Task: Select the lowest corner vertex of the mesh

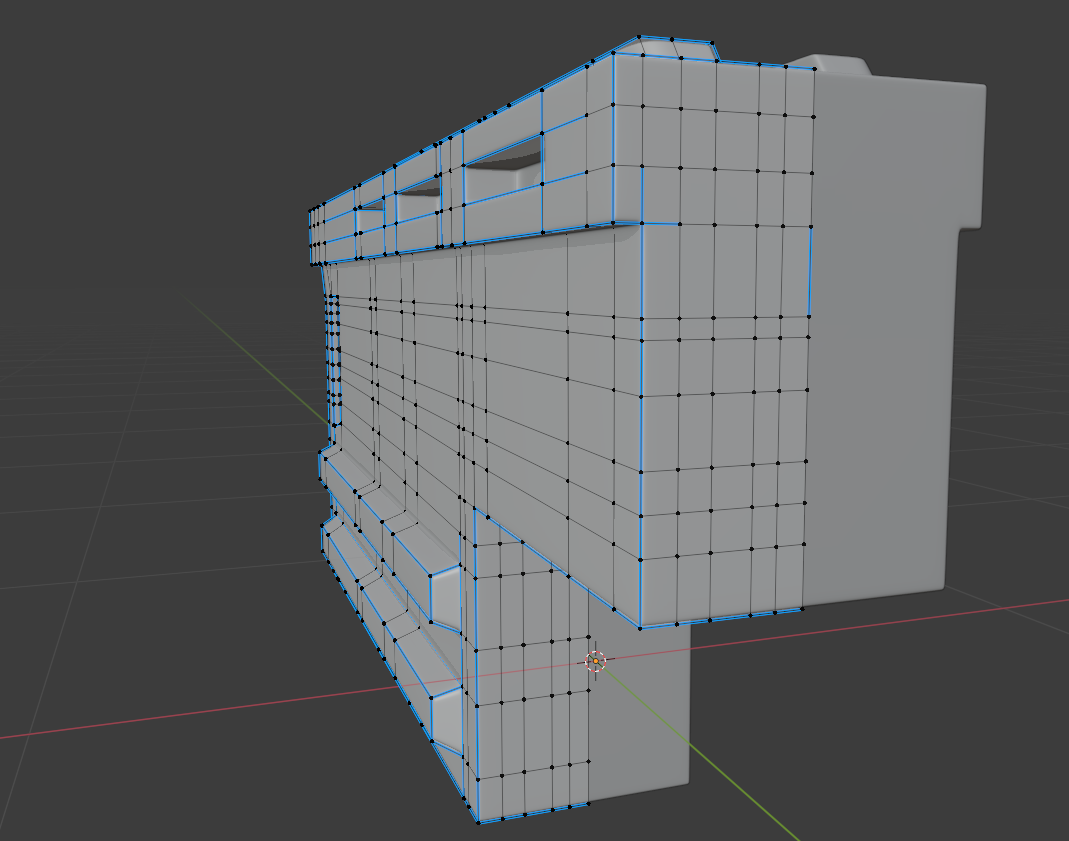Action: 479,823
